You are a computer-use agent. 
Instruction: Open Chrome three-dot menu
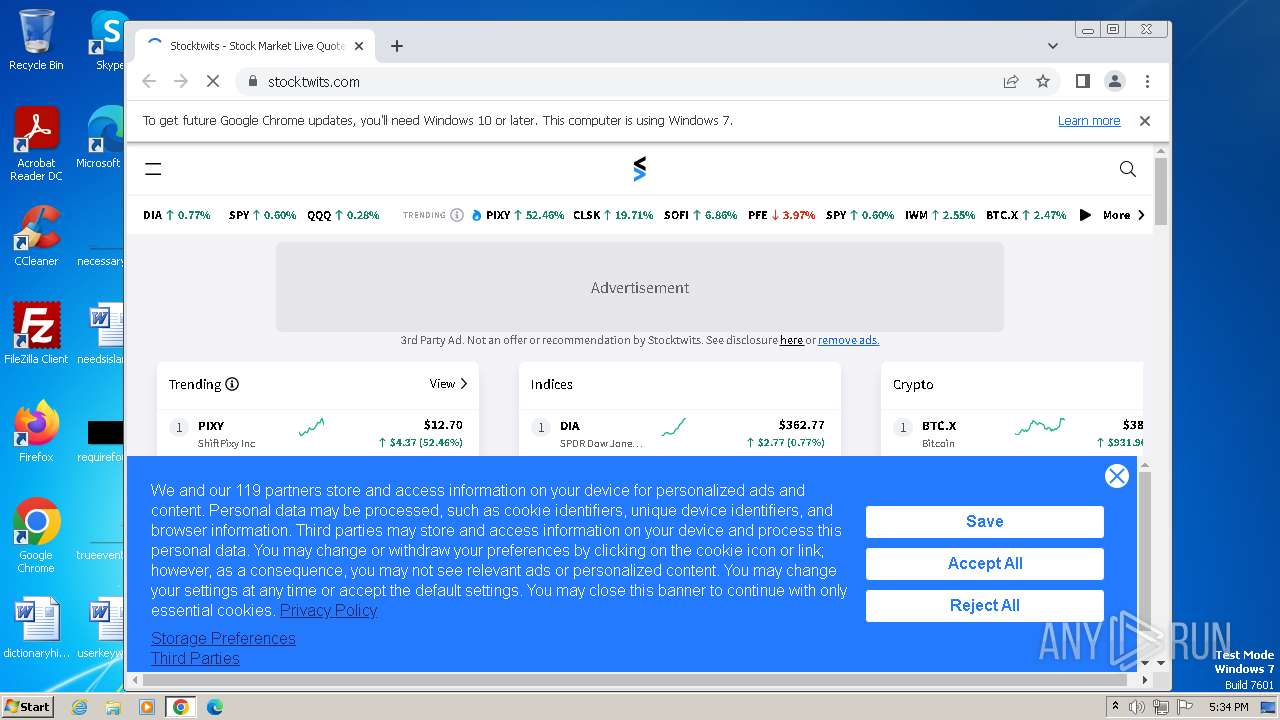click(x=1147, y=82)
